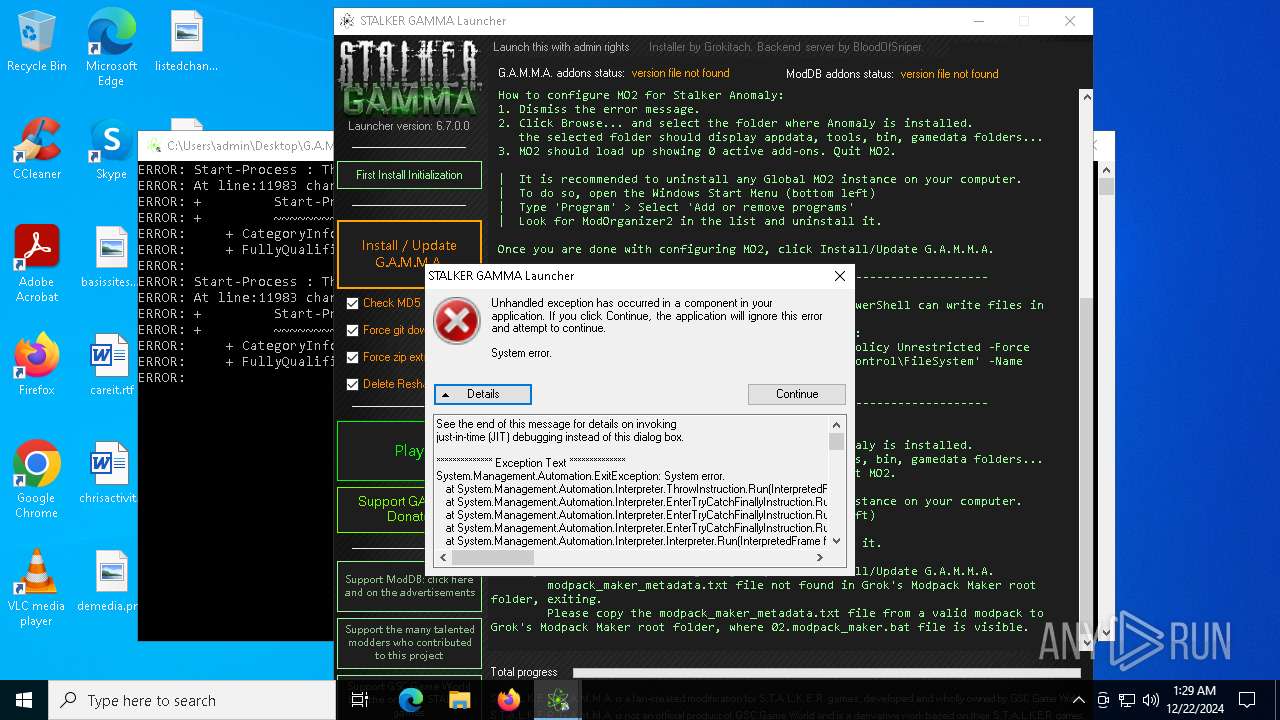Viewport: 1280px width, 720px height.
Task: Click launcher log scrollbar up arrow
Action: (x=1085, y=97)
